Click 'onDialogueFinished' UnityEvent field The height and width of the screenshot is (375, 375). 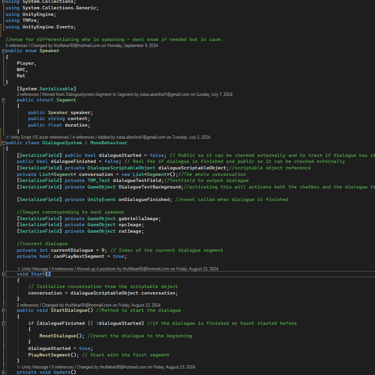[145, 200]
